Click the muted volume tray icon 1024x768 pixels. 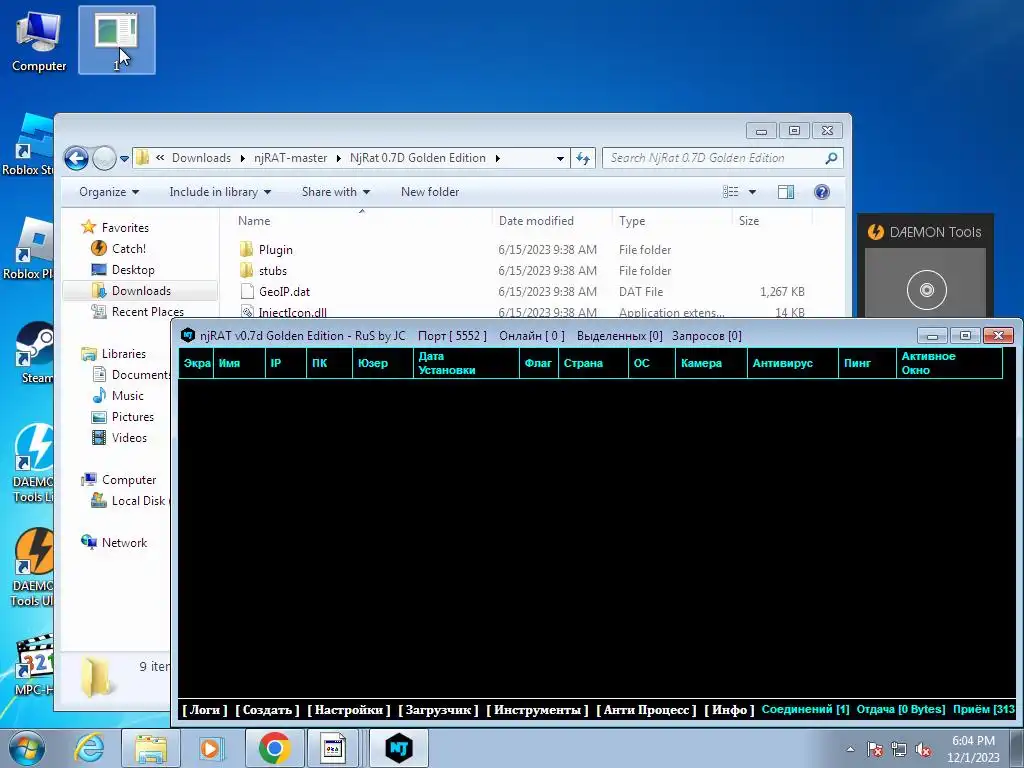click(x=923, y=749)
